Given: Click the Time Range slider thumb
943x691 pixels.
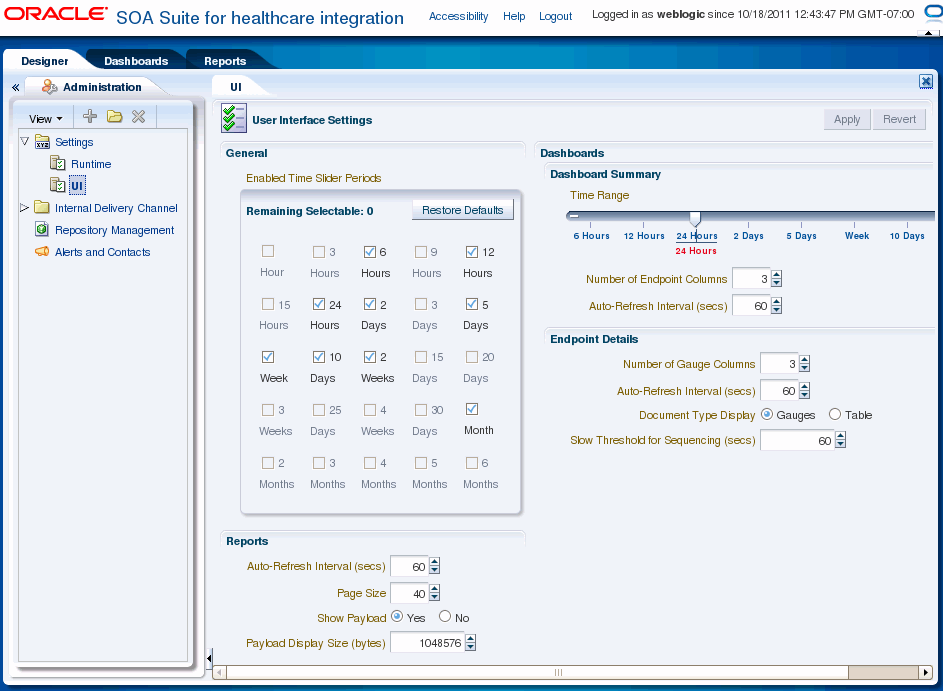Looking at the screenshot, I should [x=695, y=218].
